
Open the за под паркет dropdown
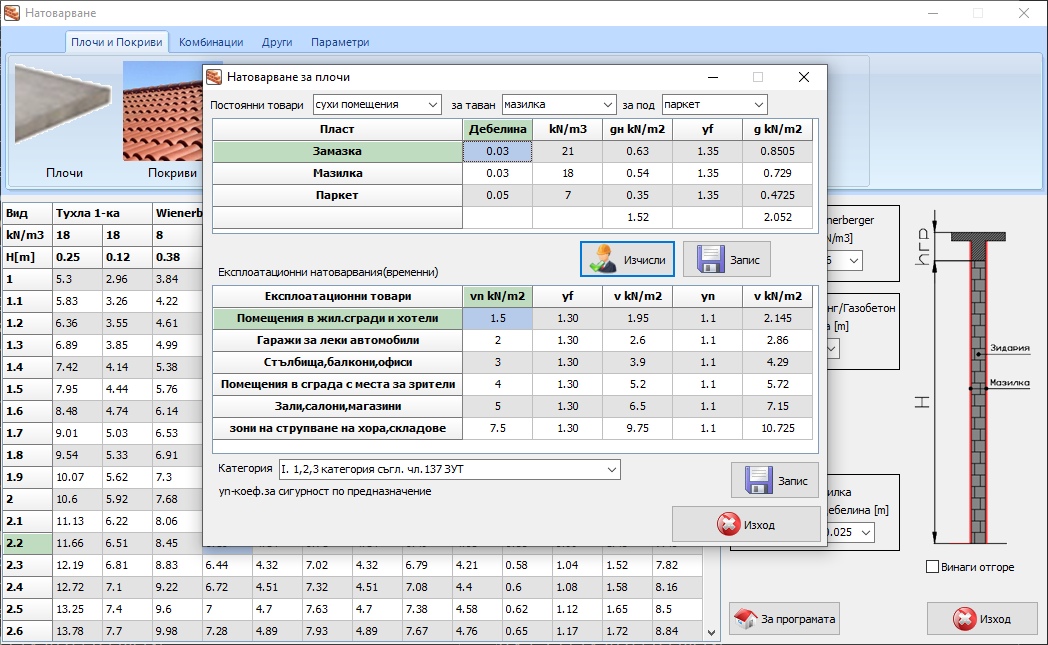[x=714, y=104]
